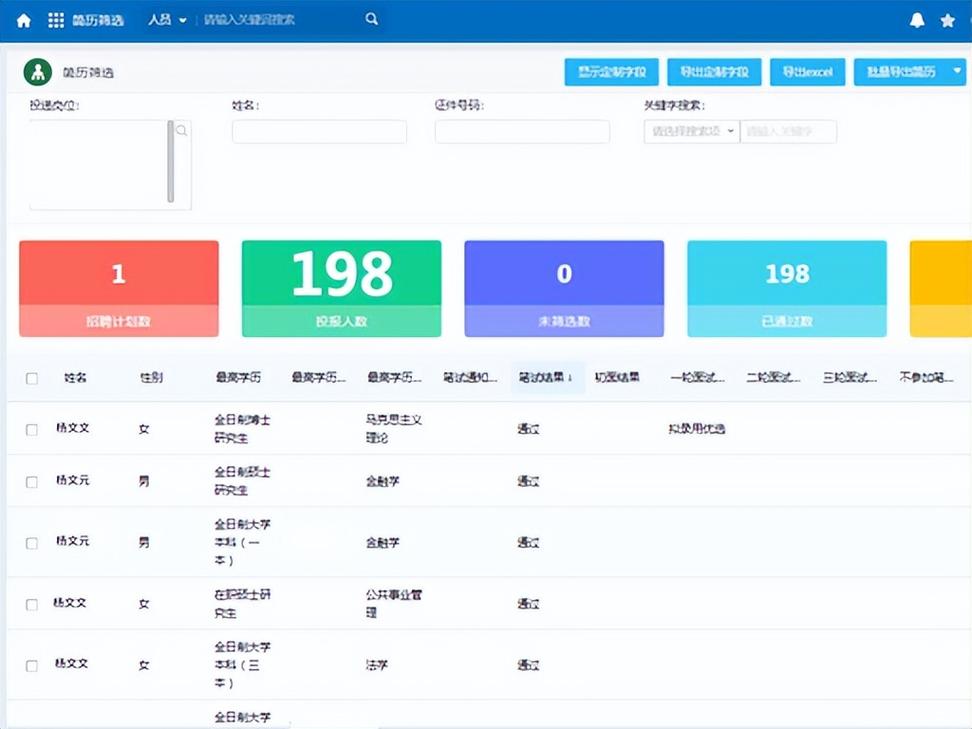The height and width of the screenshot is (729, 972).
Task: Expand the 批量导出简历 dropdown arrow
Action: tap(957, 72)
